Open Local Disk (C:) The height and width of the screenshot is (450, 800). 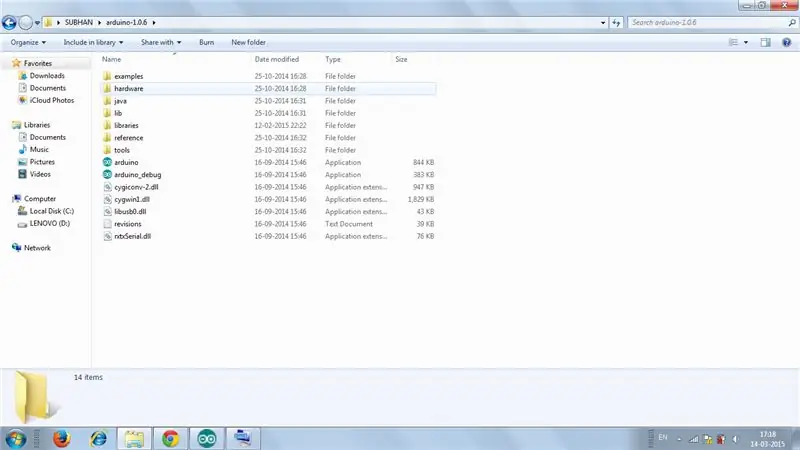tap(52, 211)
